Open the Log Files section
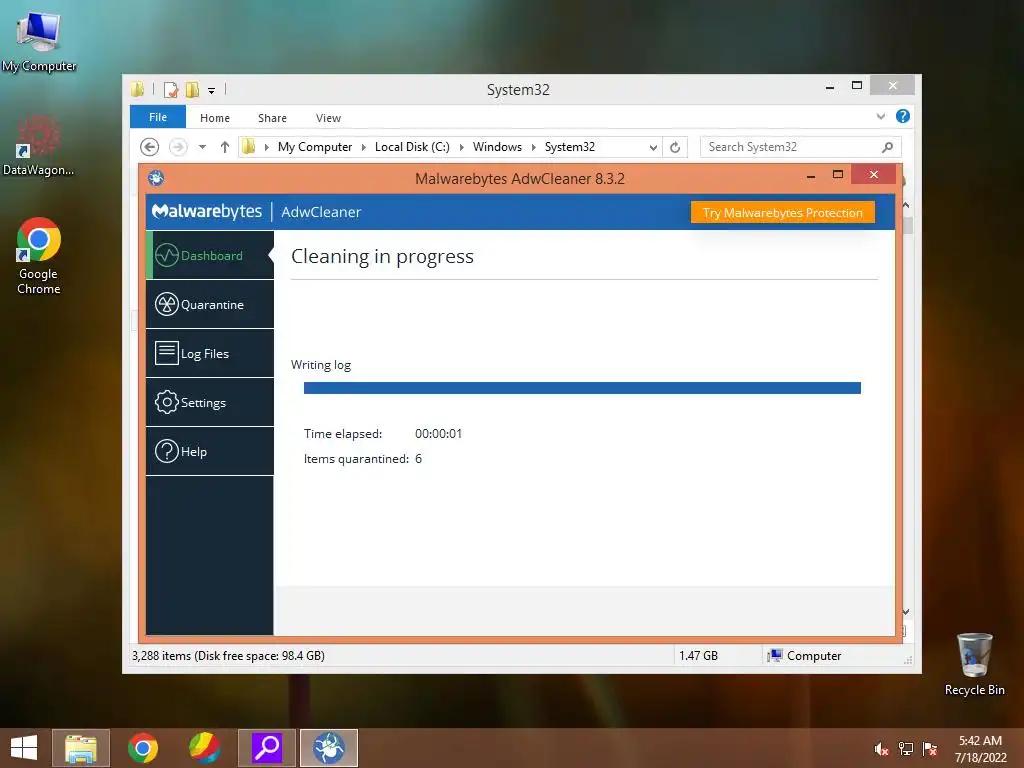This screenshot has height=768, width=1024. click(210, 353)
